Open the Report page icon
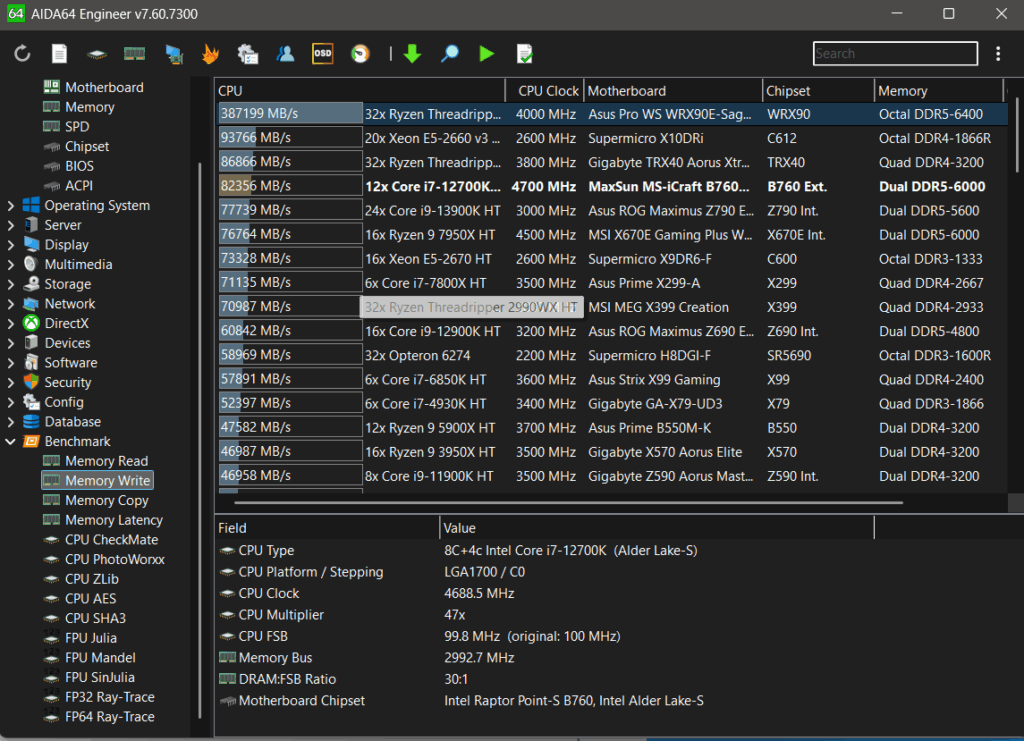This screenshot has height=741, width=1024. [60, 54]
